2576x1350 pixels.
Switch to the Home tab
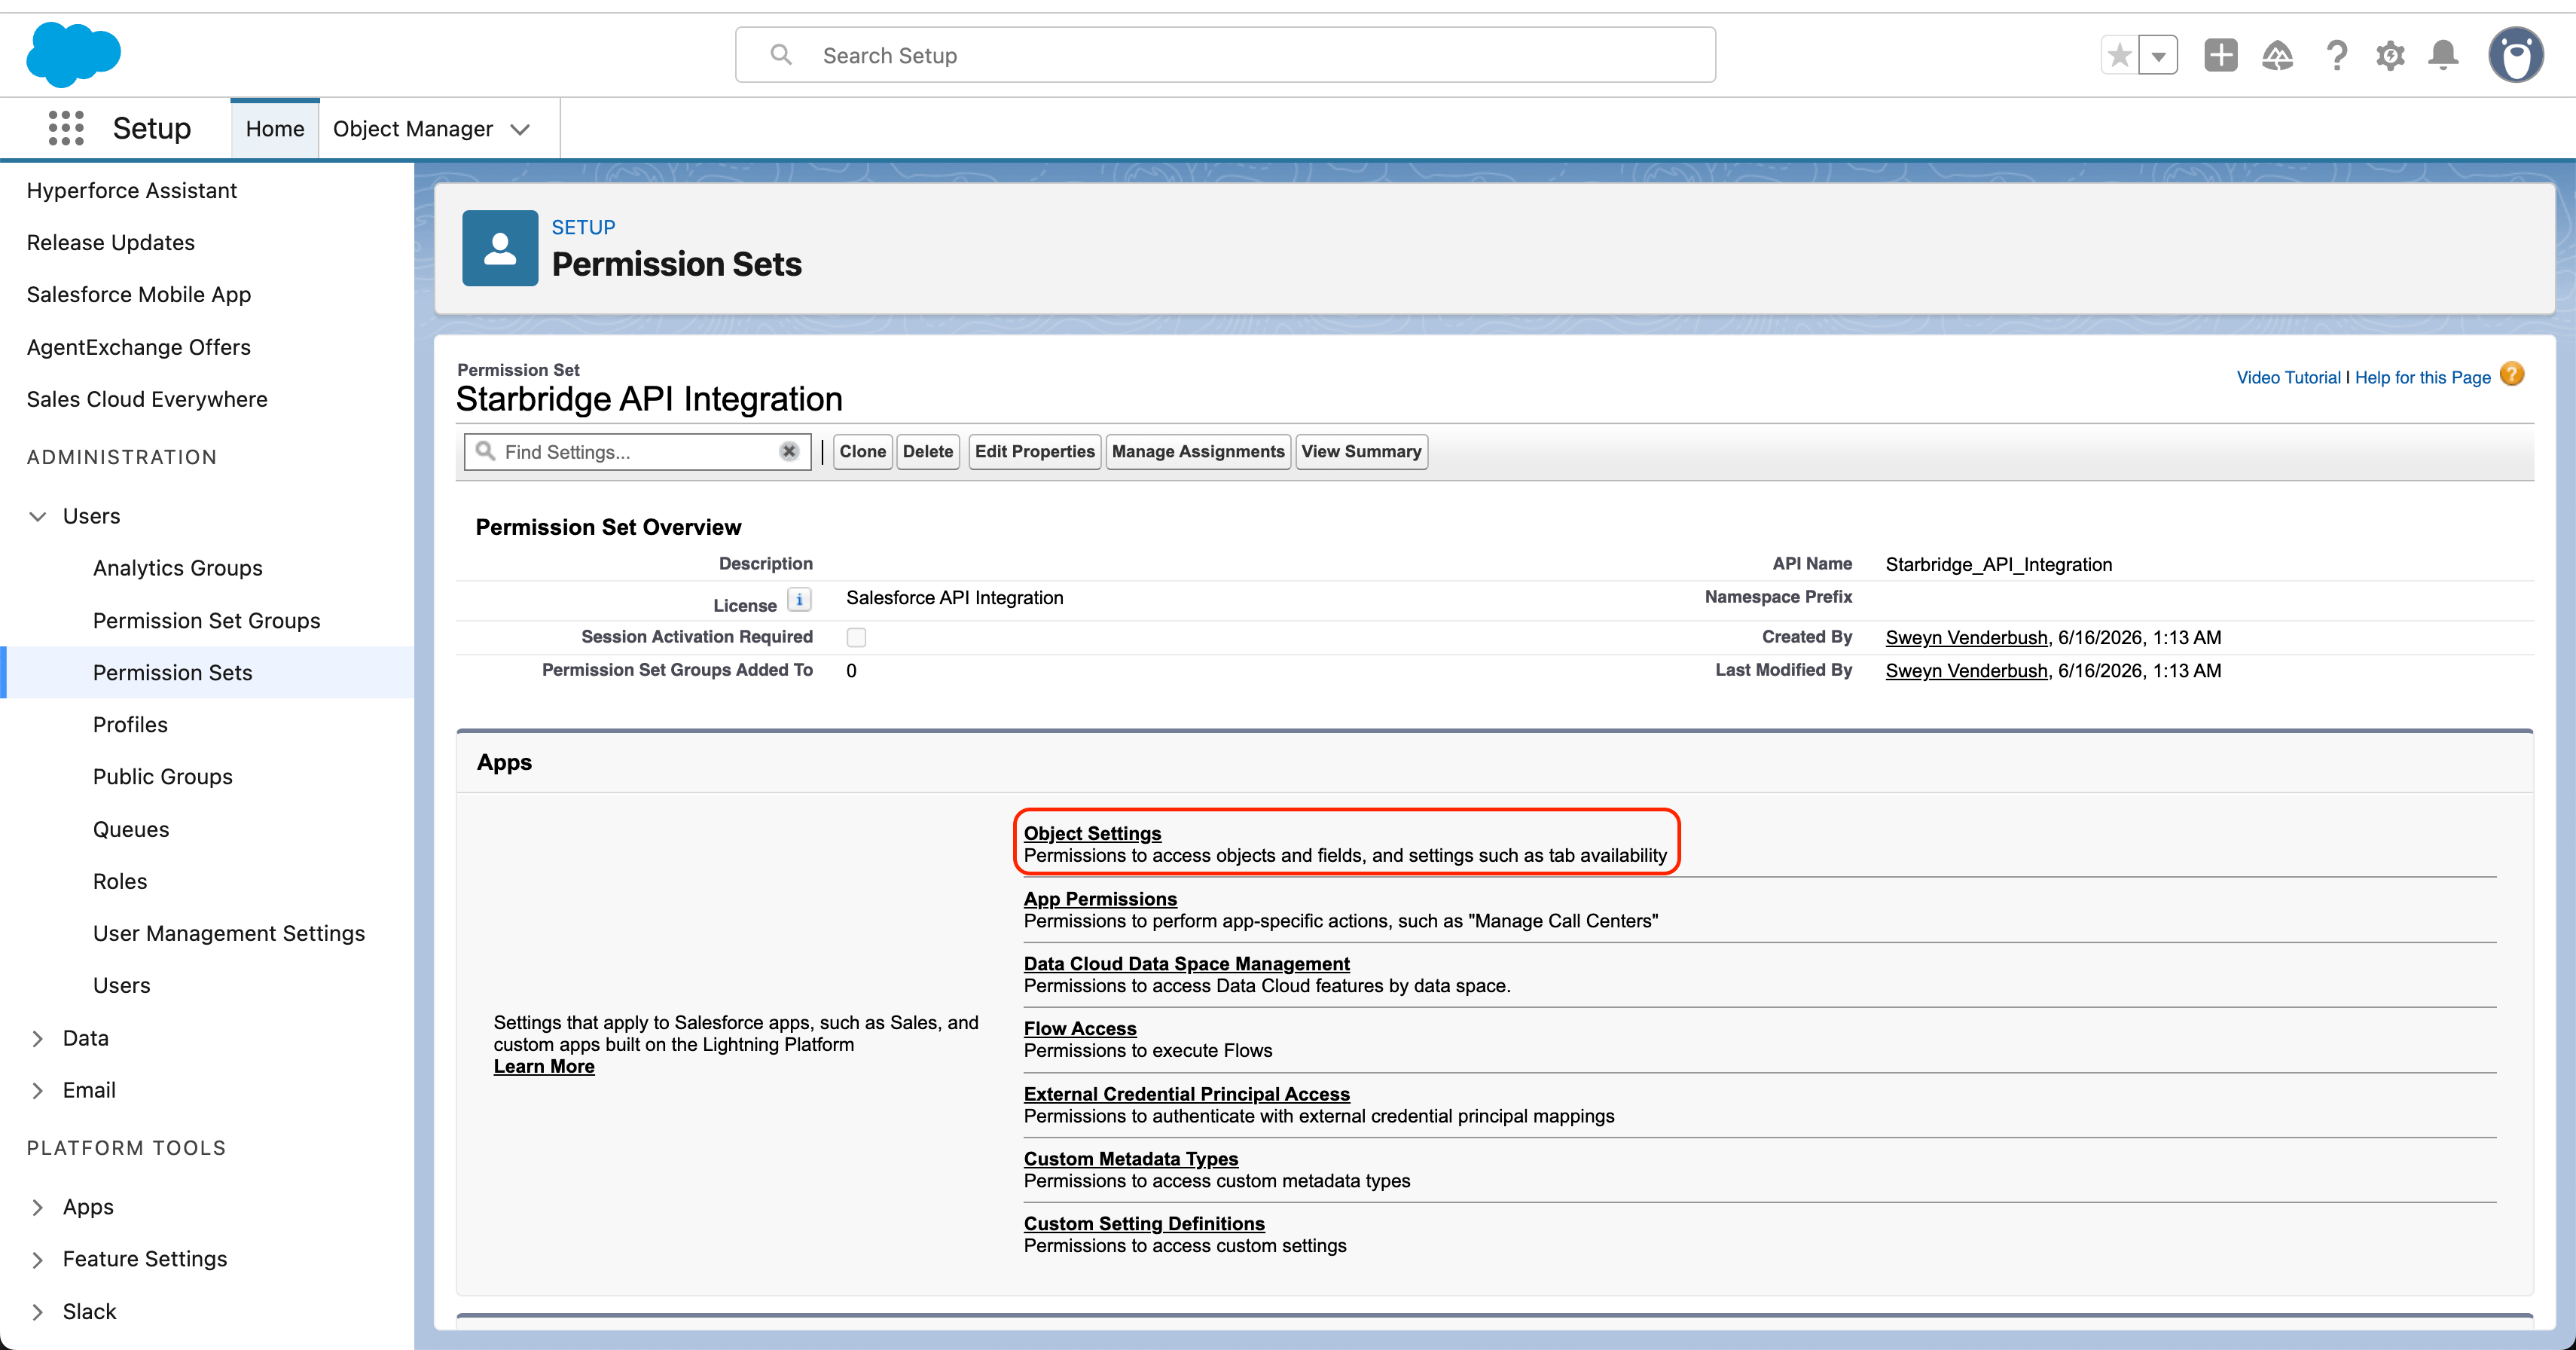pos(275,129)
